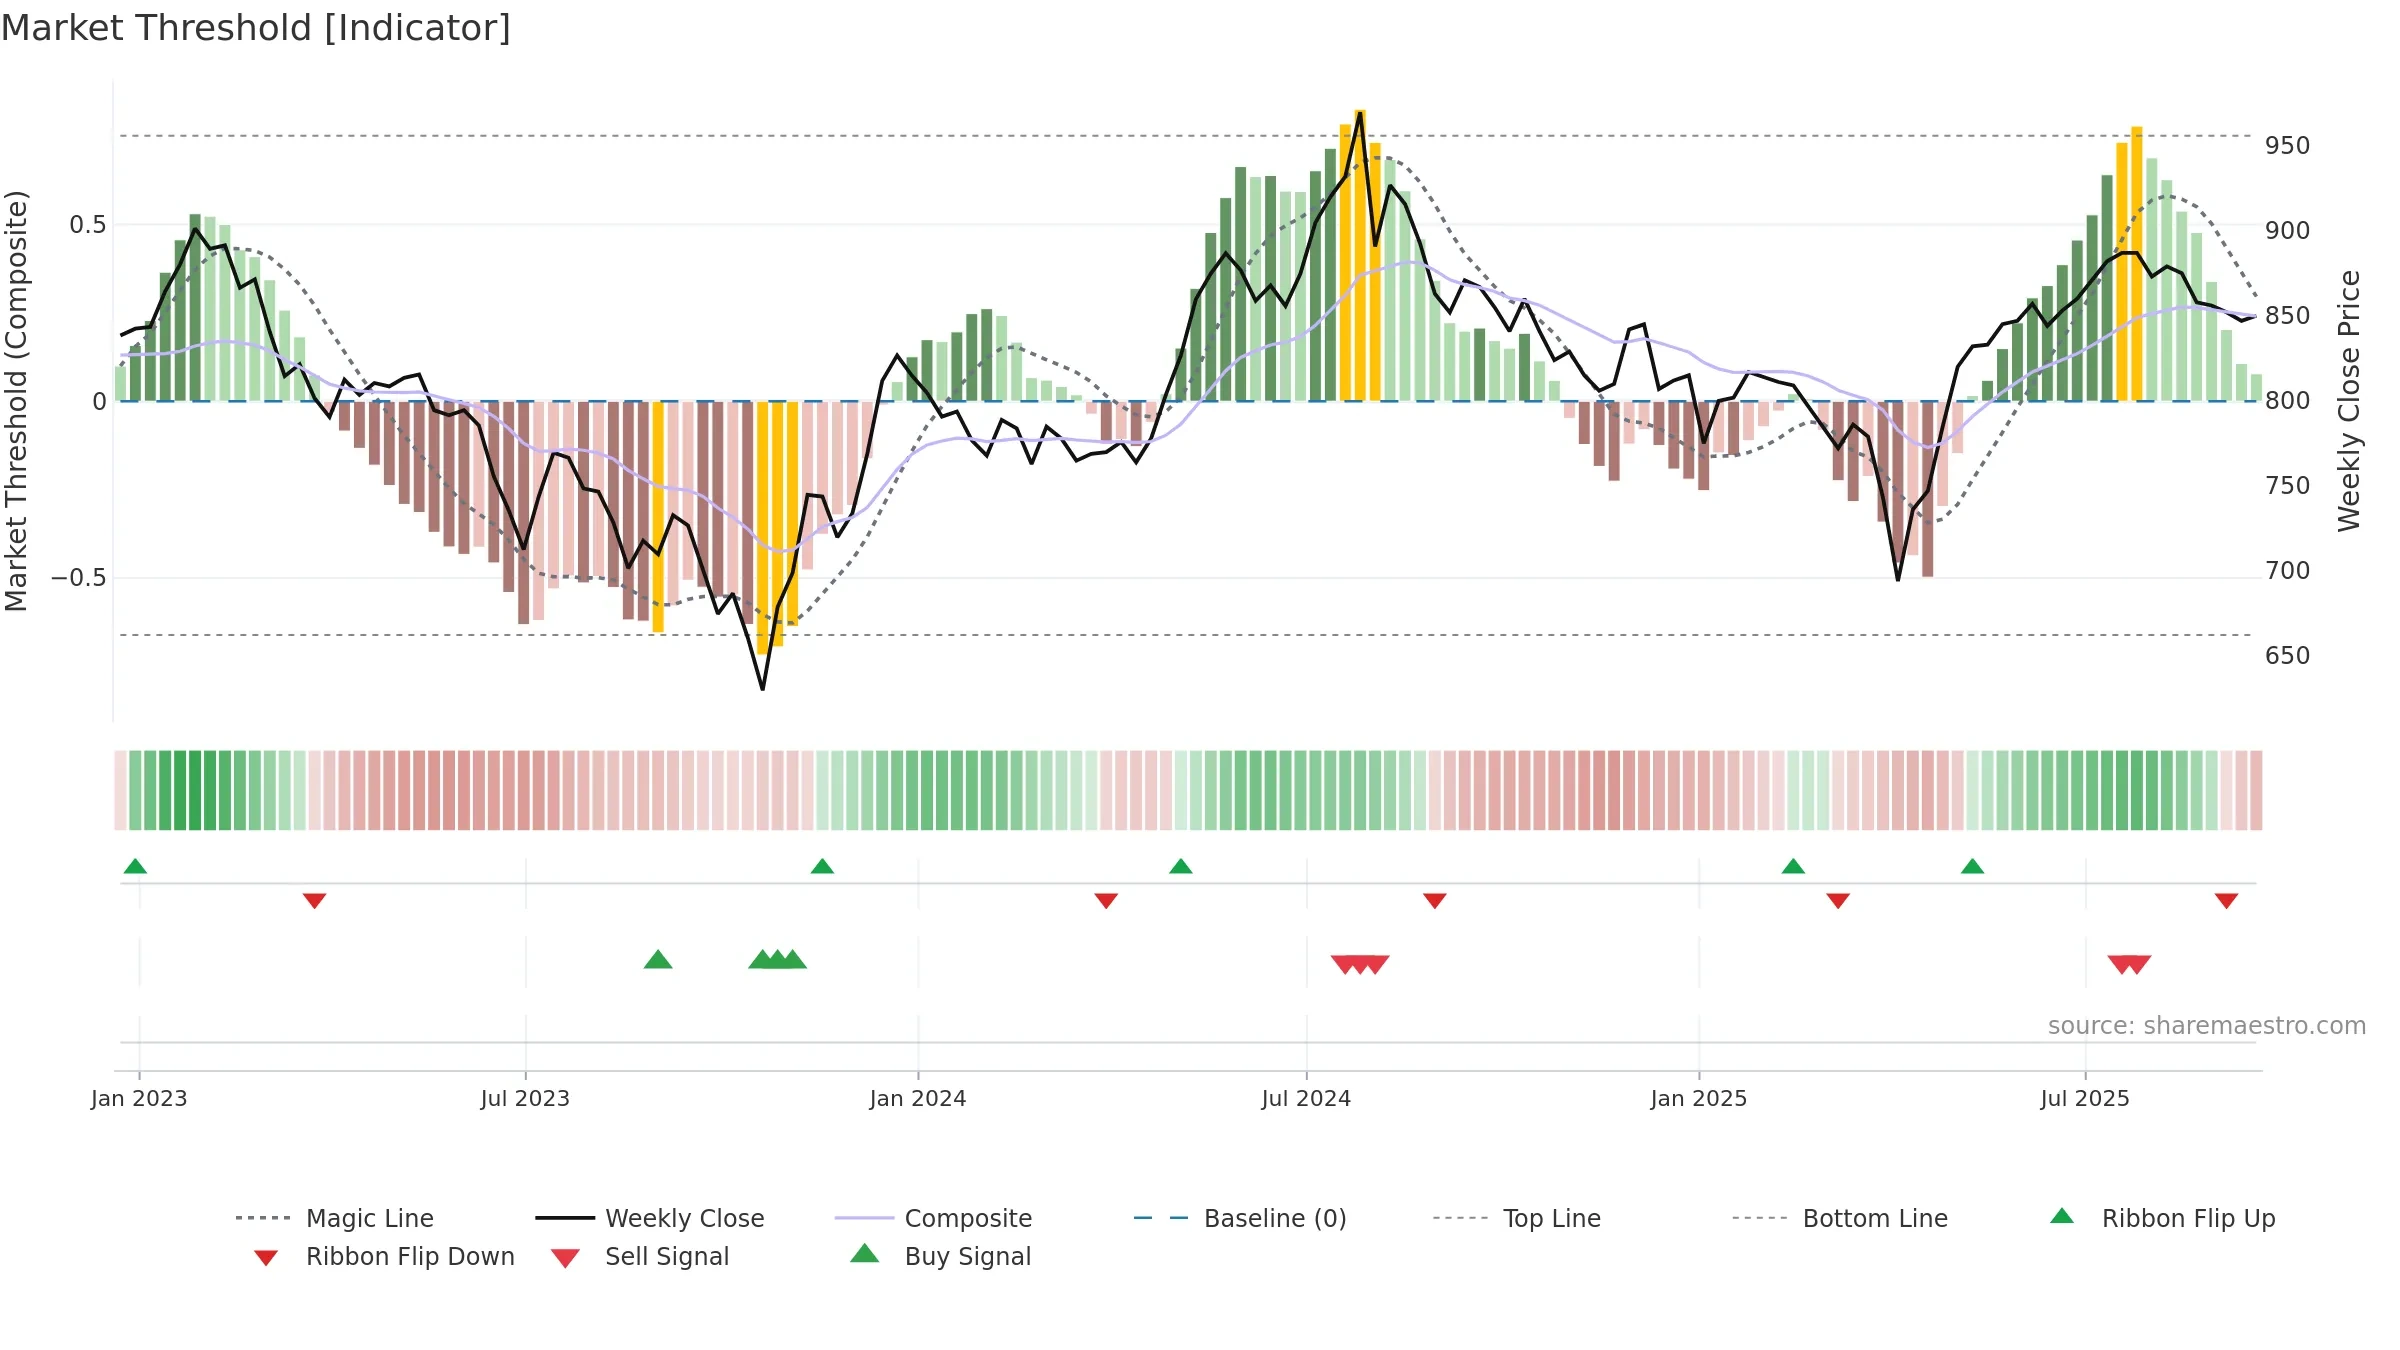Click the 950 price axis tick

2288,146
